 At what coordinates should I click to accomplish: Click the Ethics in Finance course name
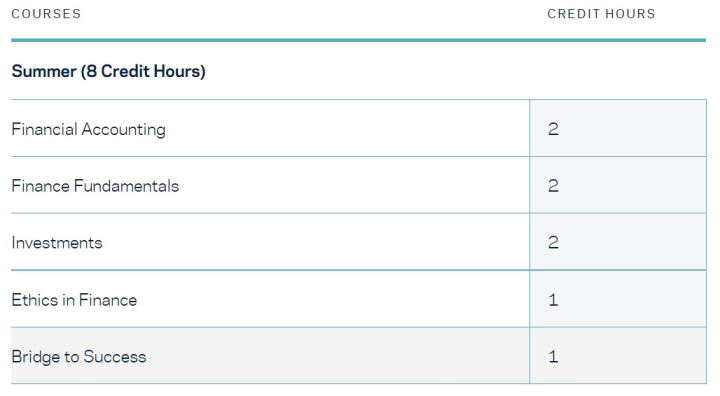pyautogui.click(x=74, y=300)
